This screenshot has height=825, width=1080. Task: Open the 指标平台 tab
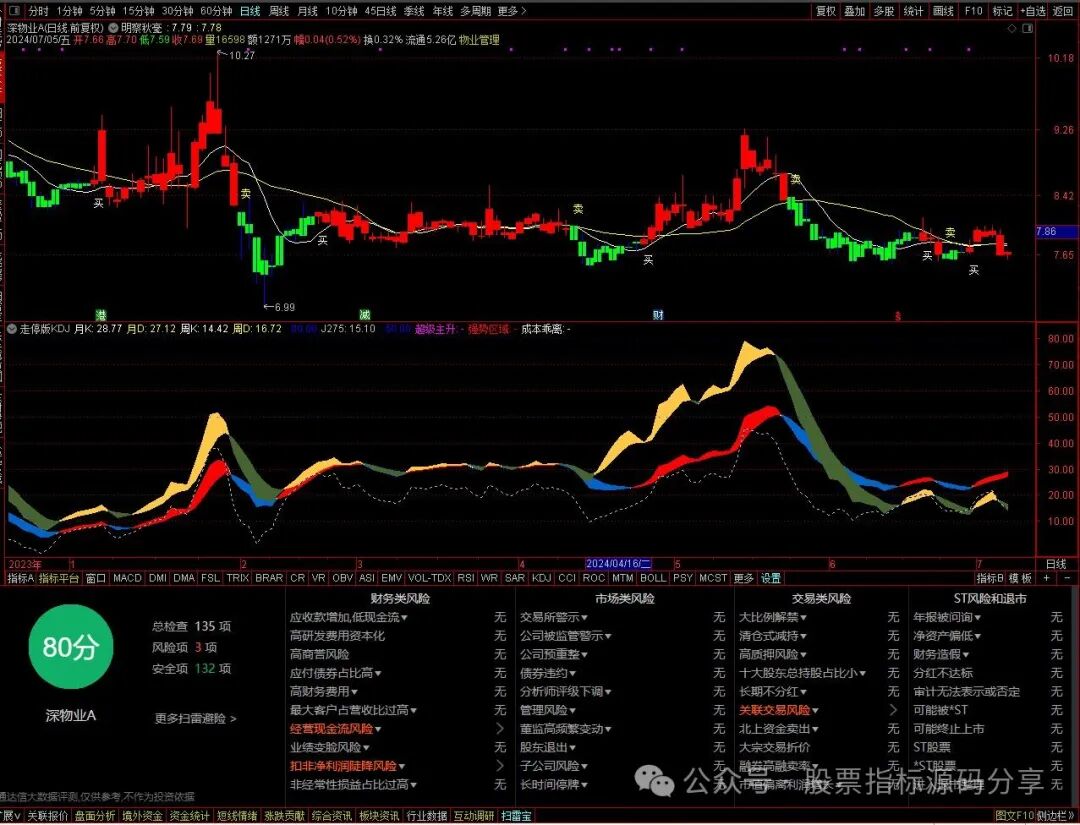click(x=59, y=578)
